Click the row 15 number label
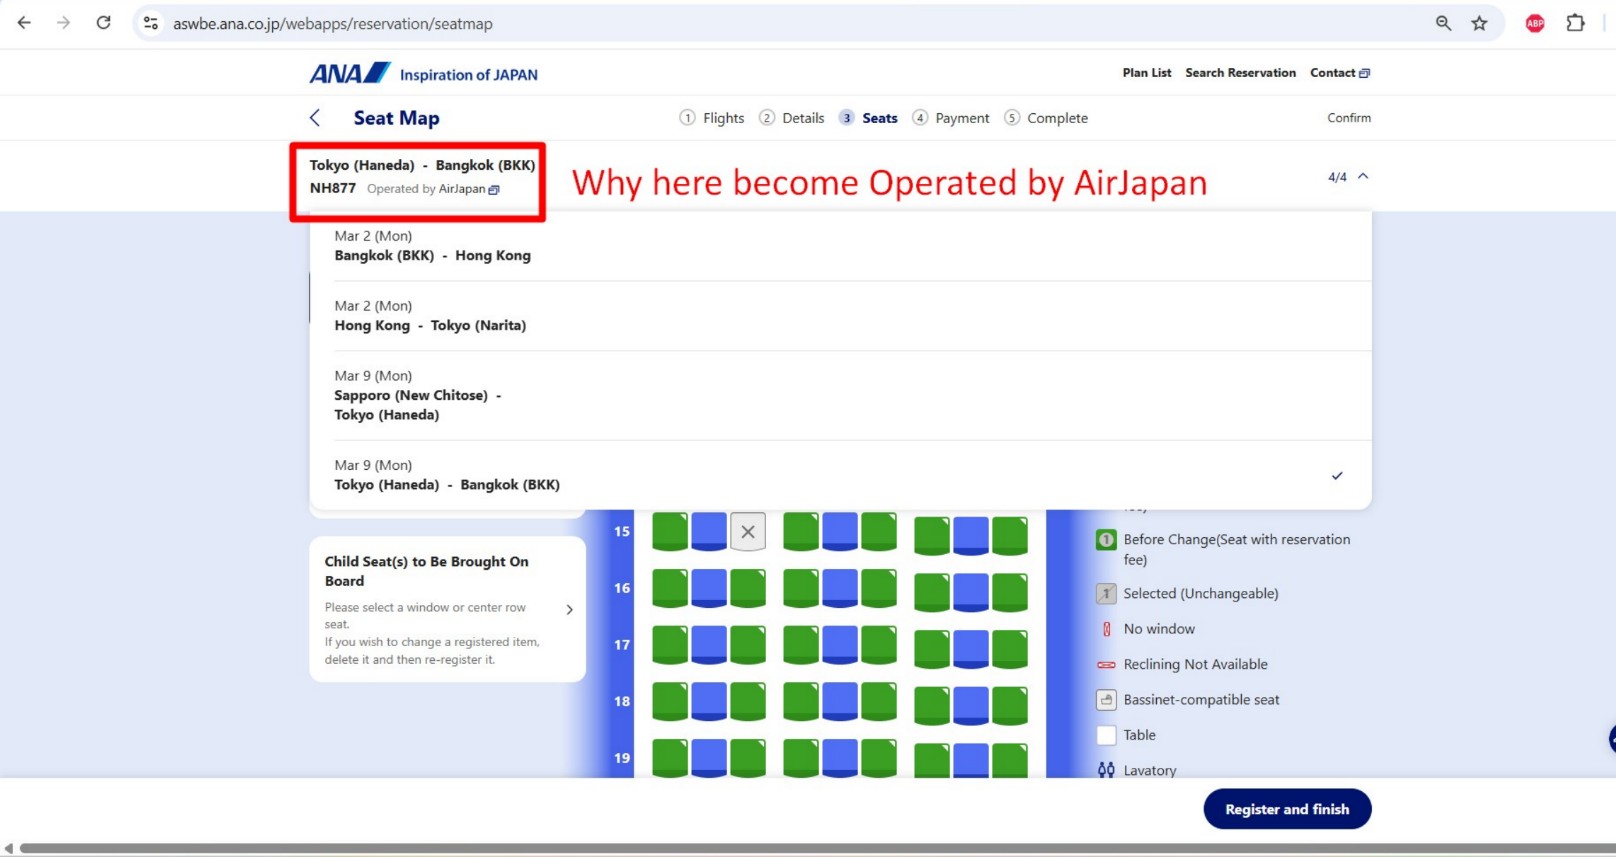 coord(622,532)
